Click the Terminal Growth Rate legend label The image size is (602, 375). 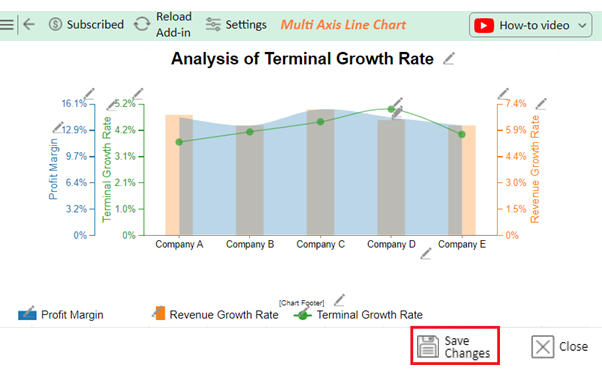[369, 315]
